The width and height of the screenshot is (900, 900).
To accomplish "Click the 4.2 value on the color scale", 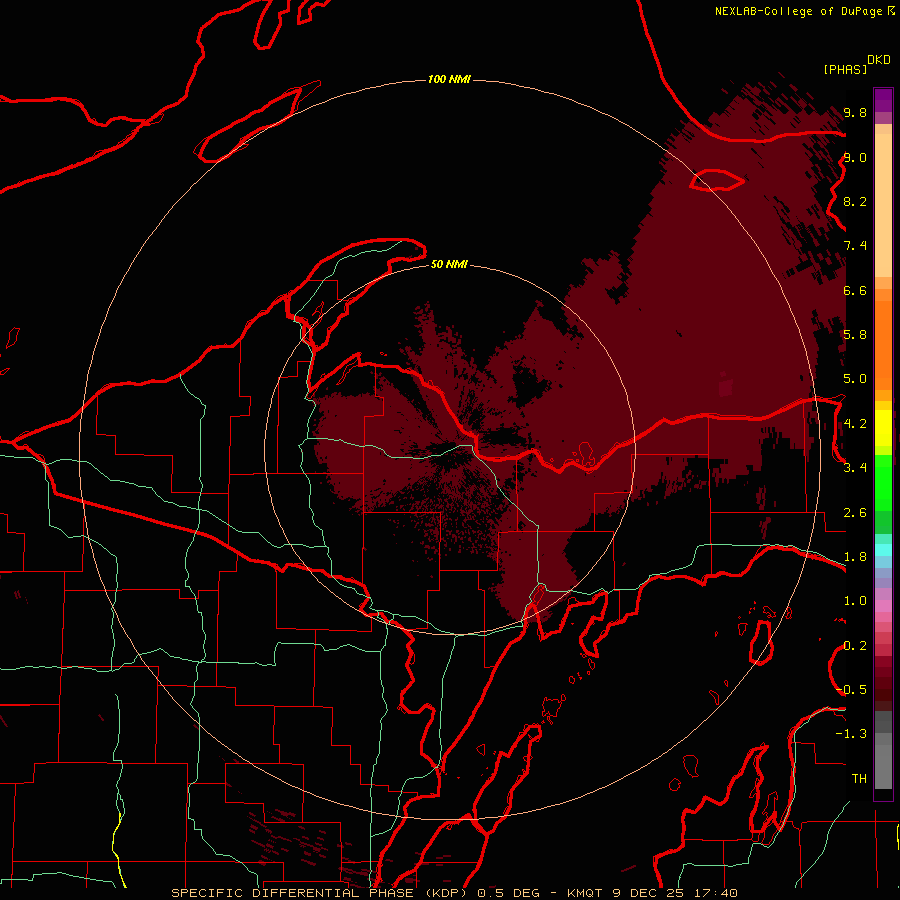I will pos(855,424).
